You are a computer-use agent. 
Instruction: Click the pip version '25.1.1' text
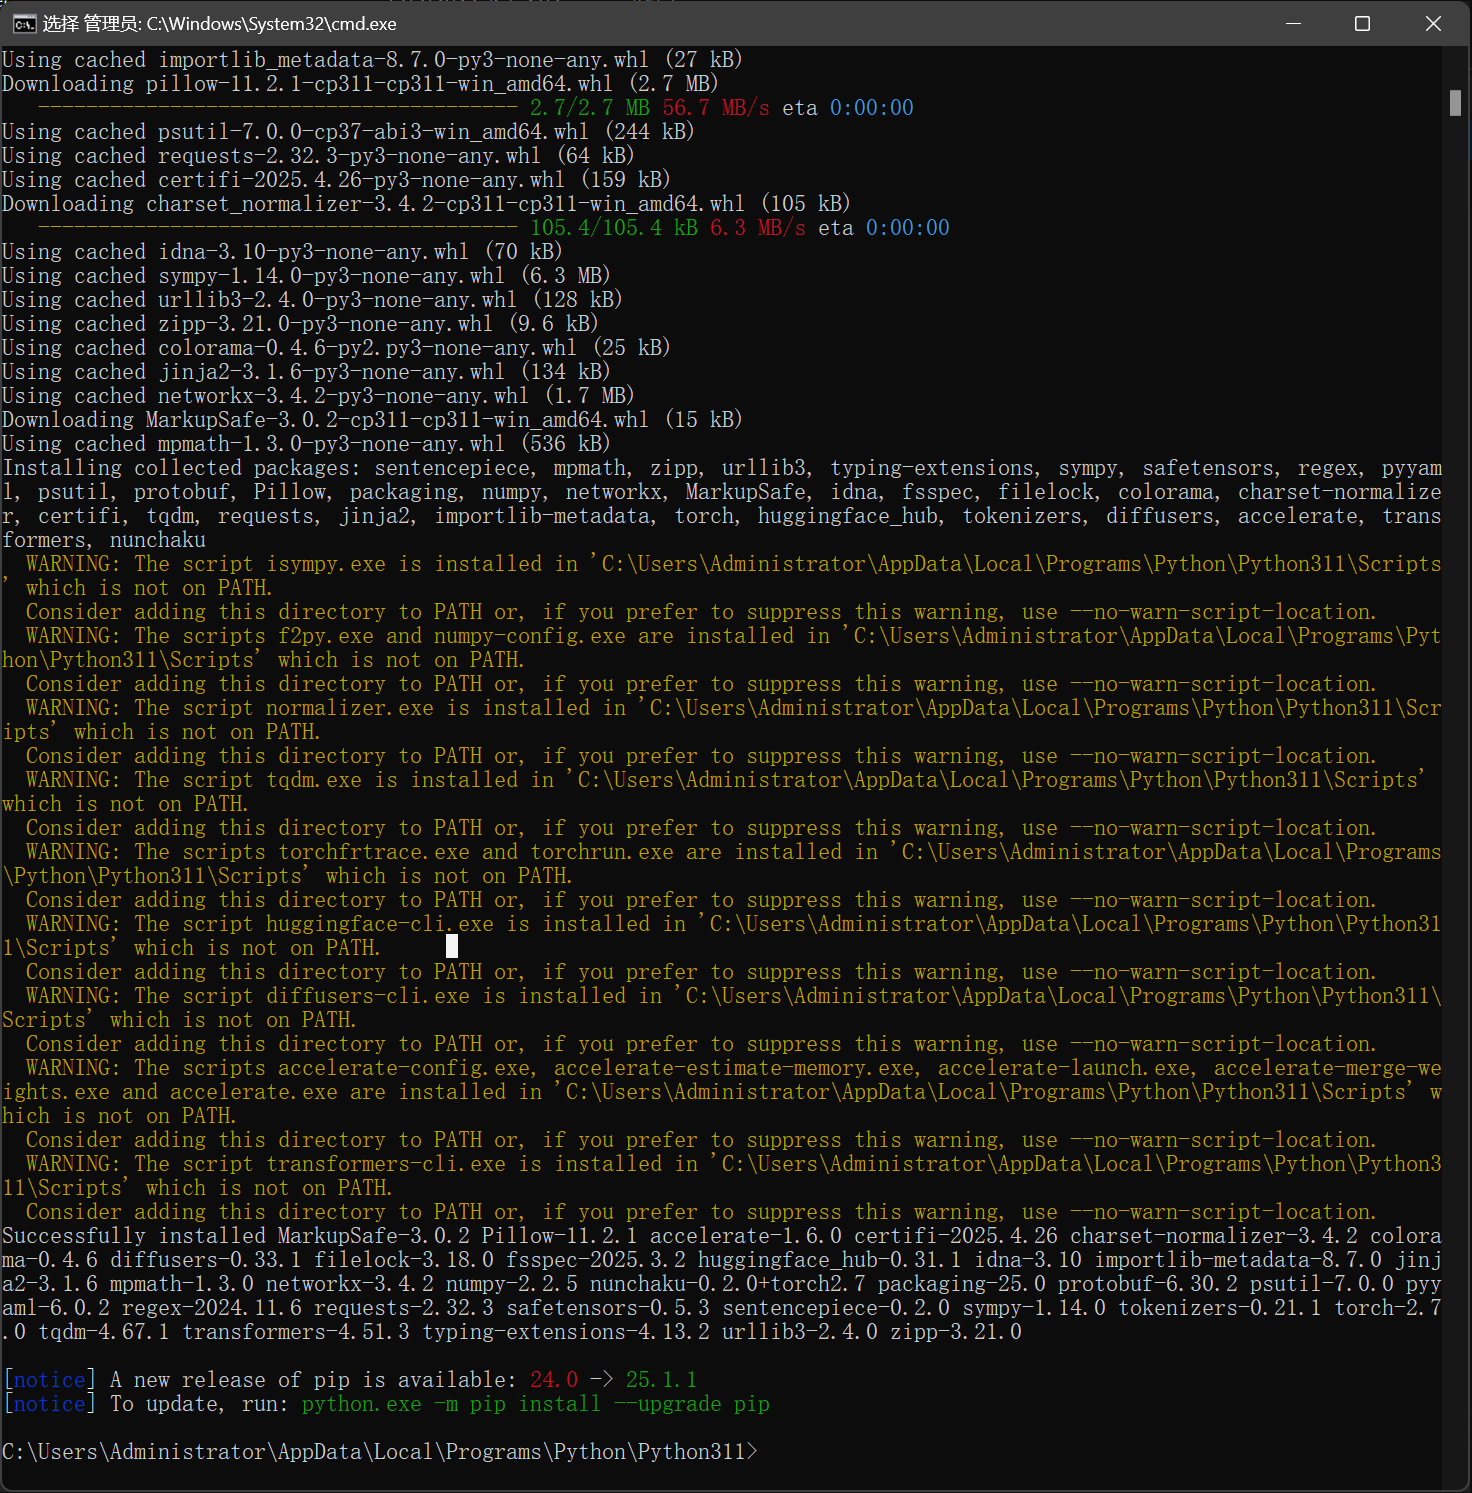[x=661, y=1380]
